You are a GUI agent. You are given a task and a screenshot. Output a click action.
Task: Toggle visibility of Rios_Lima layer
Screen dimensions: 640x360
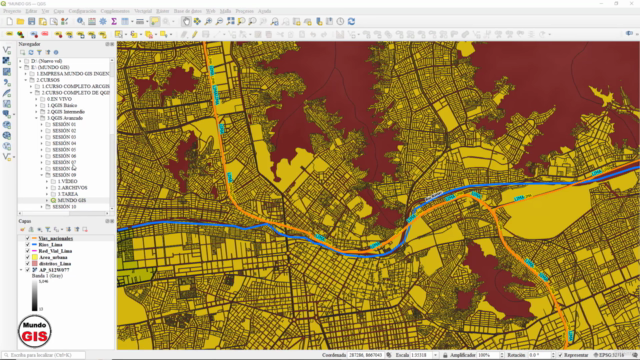(28, 245)
